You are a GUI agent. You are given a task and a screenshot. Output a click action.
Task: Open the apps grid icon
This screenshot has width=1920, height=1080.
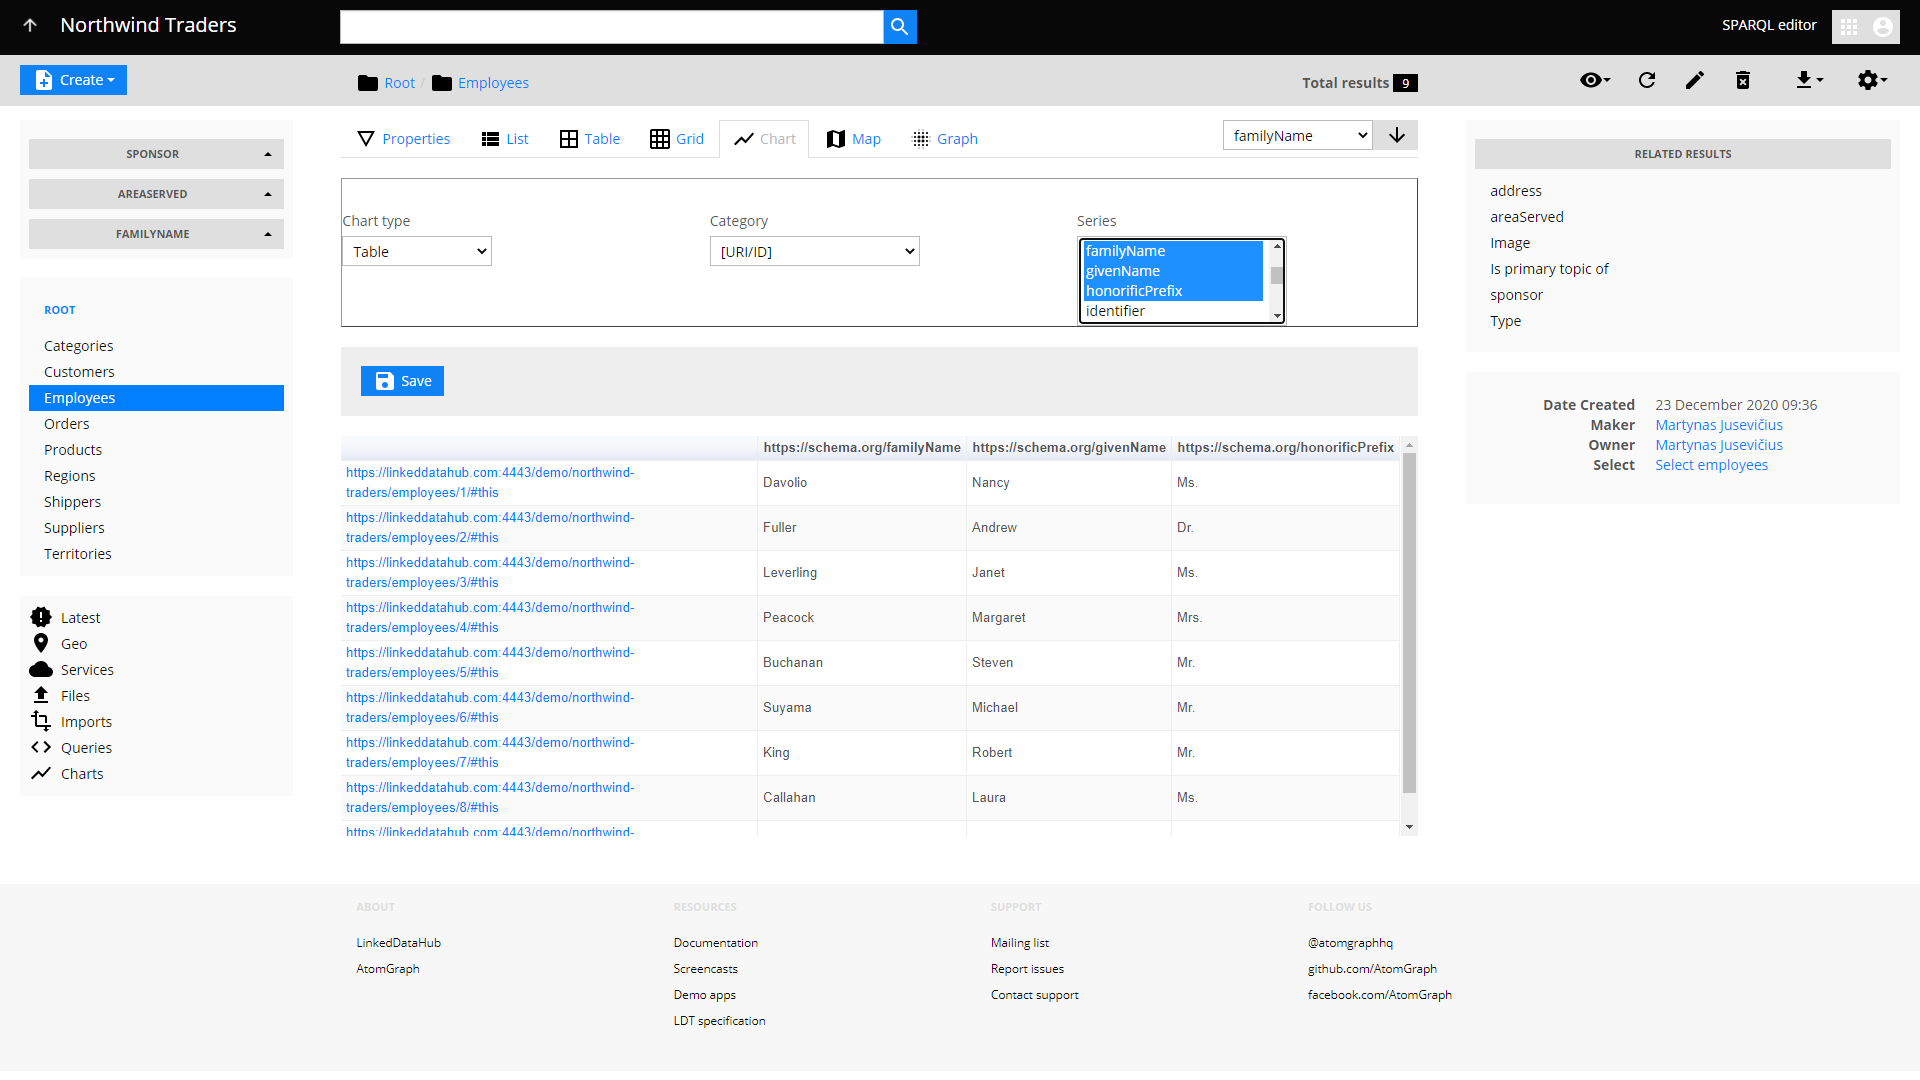click(x=1849, y=27)
